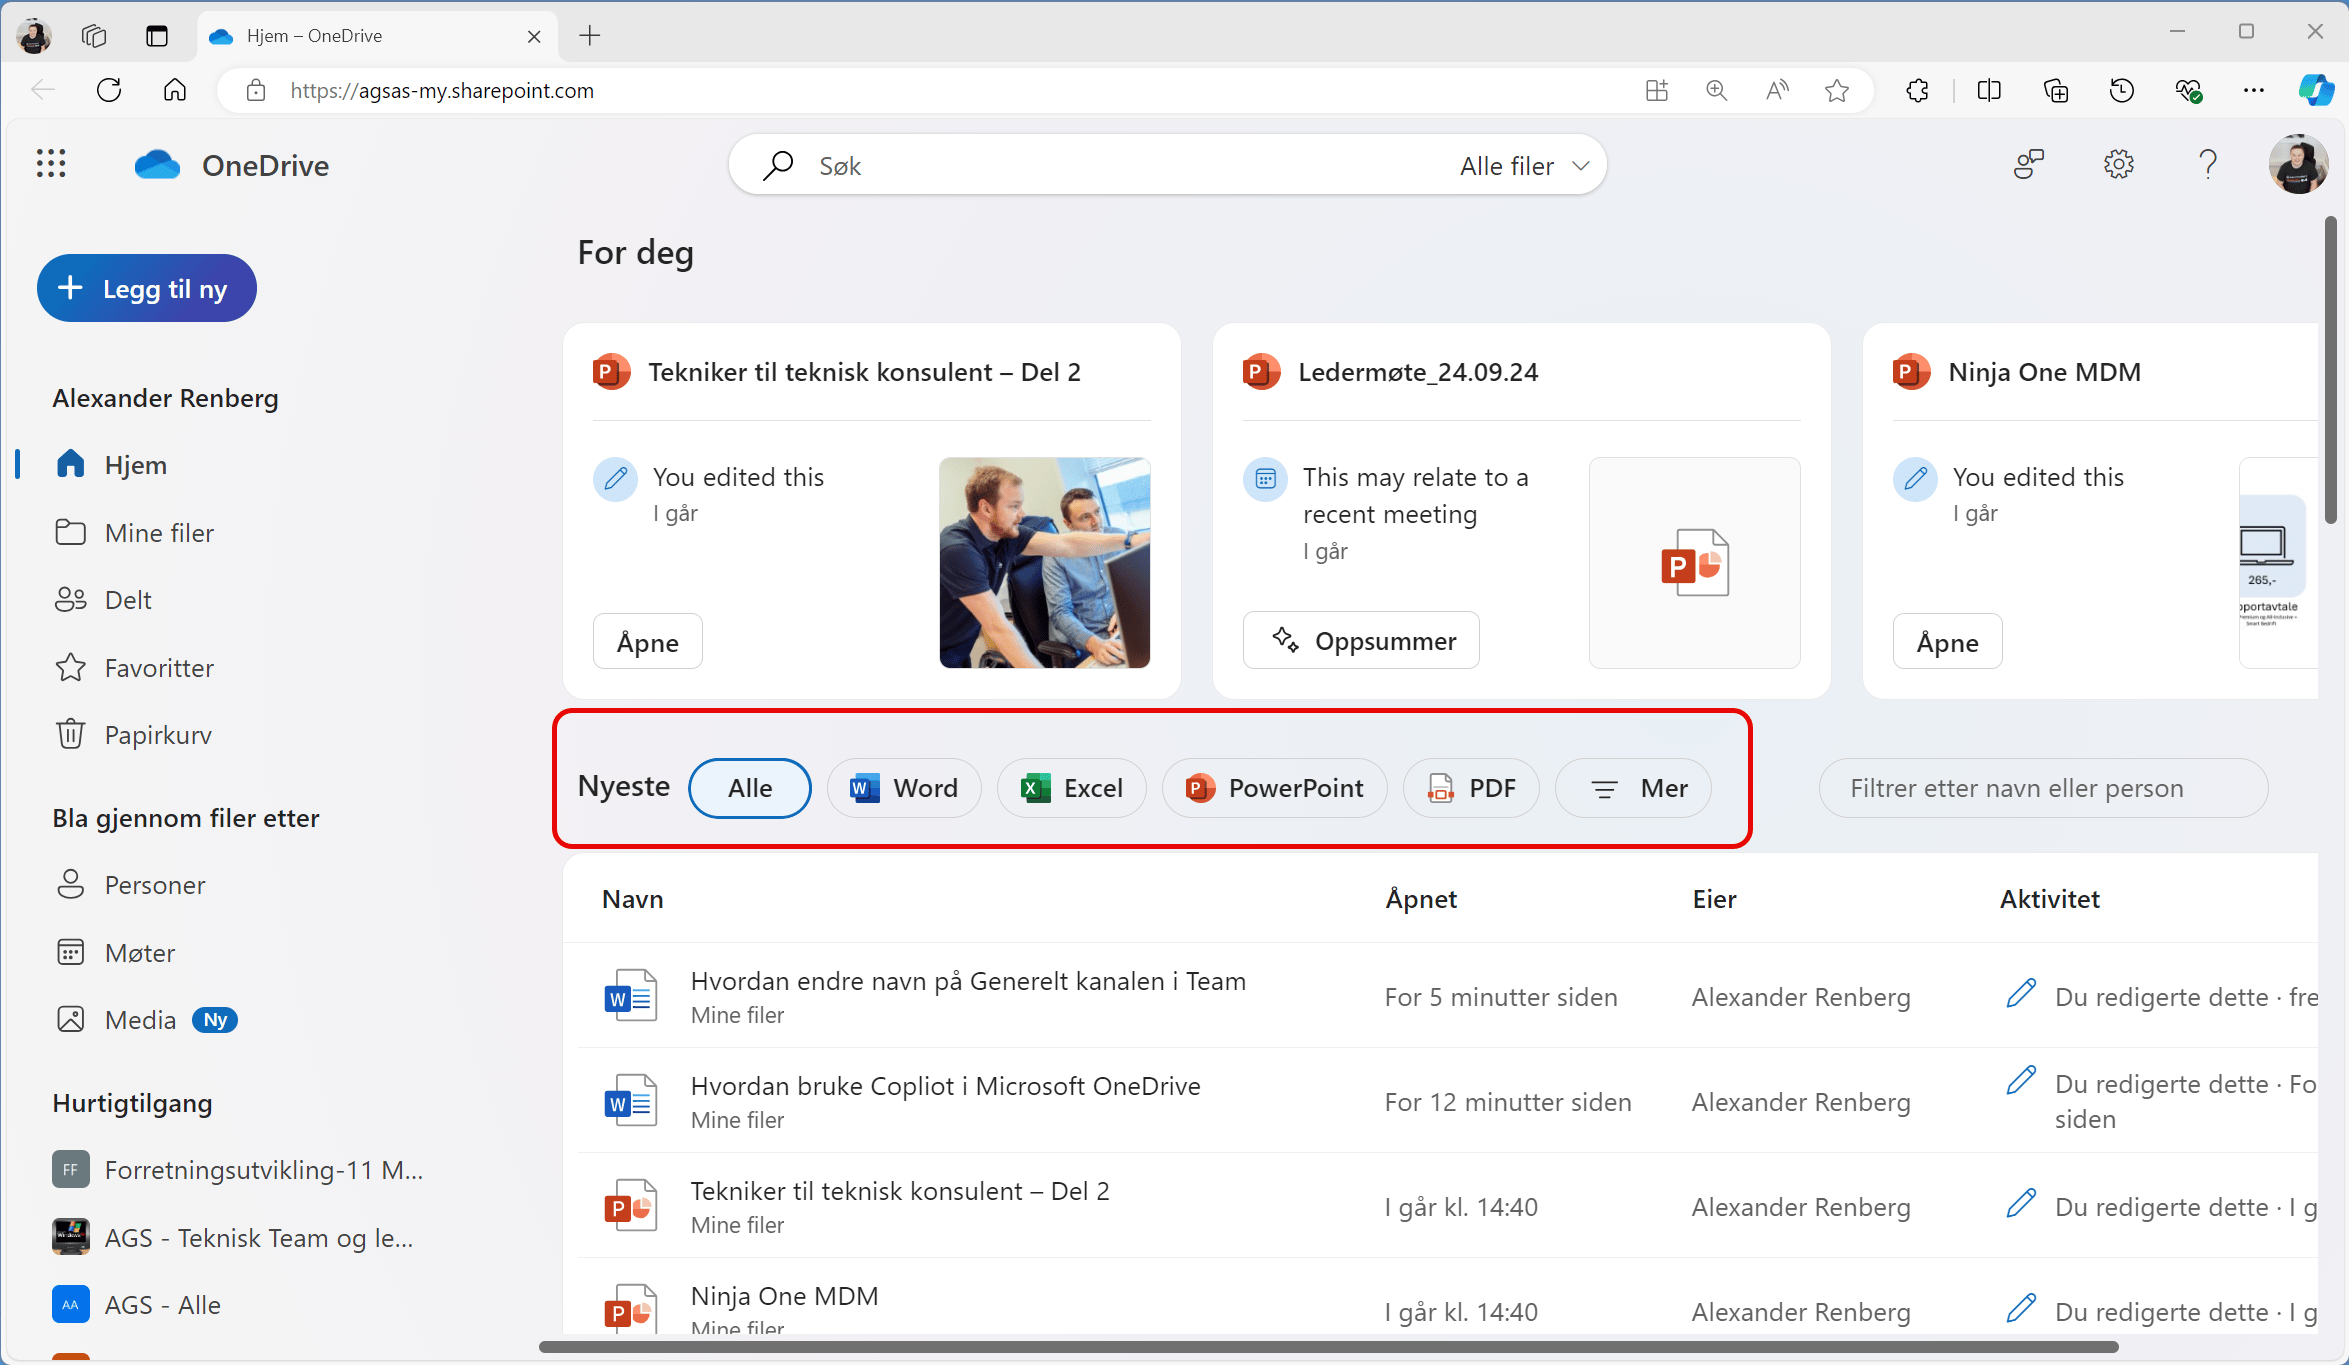
Task: Click the feedback people icon in header
Action: [x=2029, y=164]
